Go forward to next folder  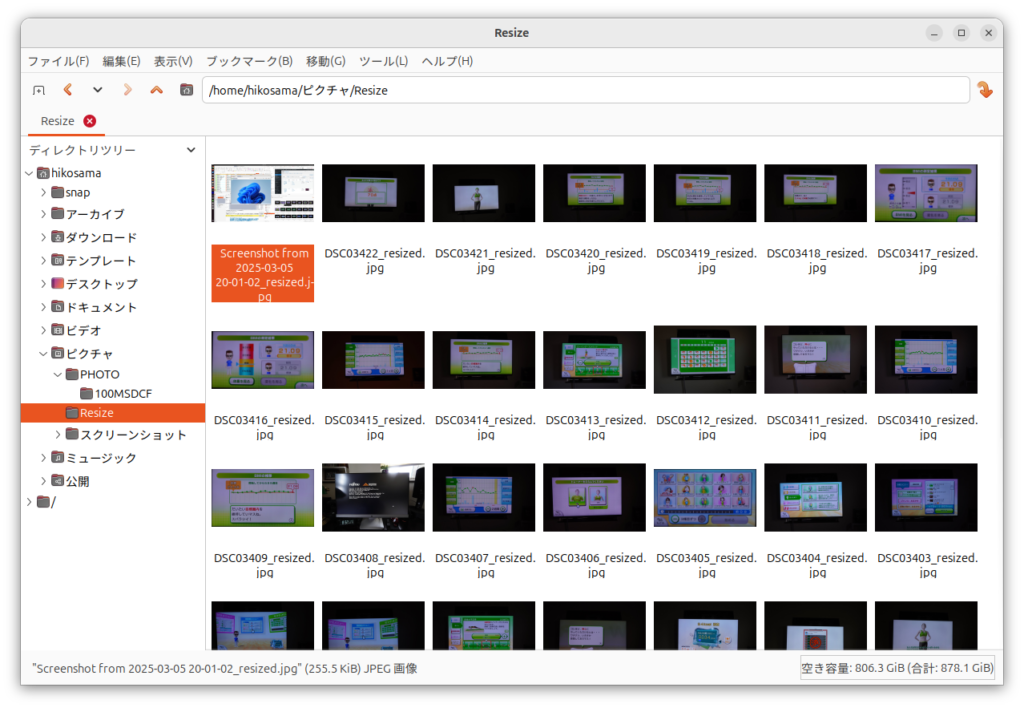(x=127, y=90)
